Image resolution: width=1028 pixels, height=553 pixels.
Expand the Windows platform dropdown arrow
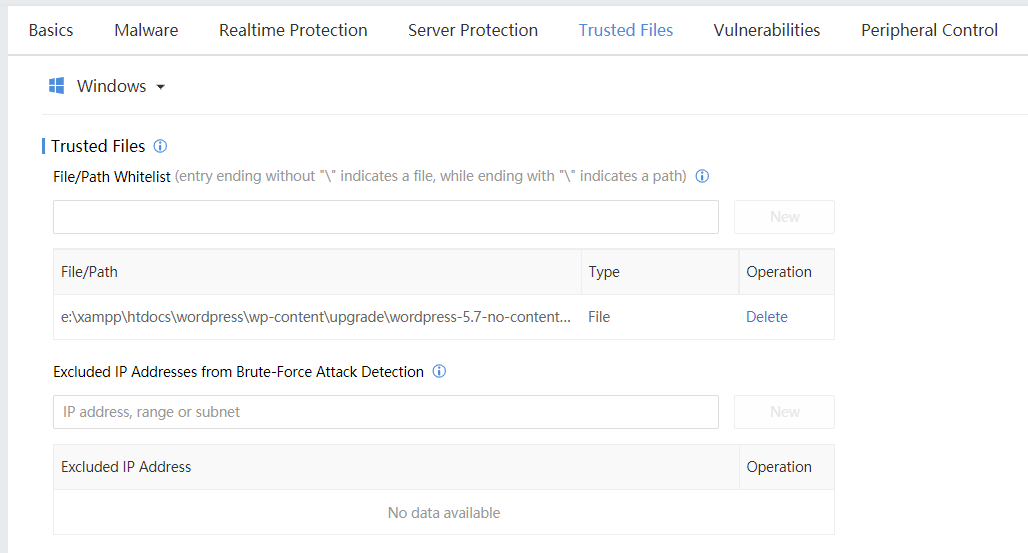pyautogui.click(x=161, y=87)
